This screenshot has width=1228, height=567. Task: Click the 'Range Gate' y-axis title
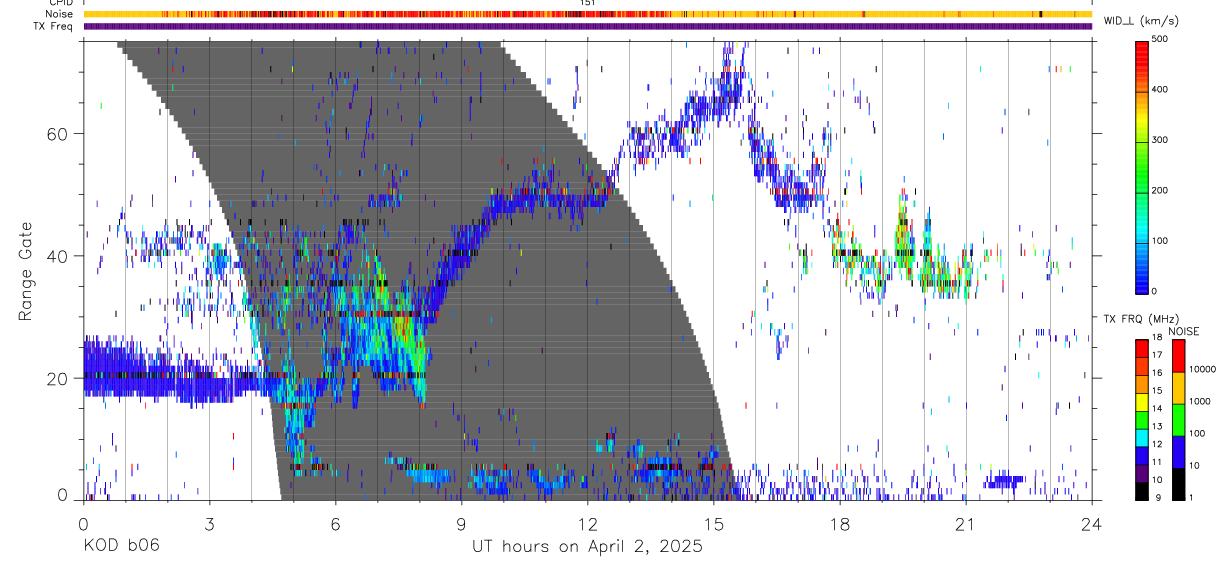pos(25,271)
